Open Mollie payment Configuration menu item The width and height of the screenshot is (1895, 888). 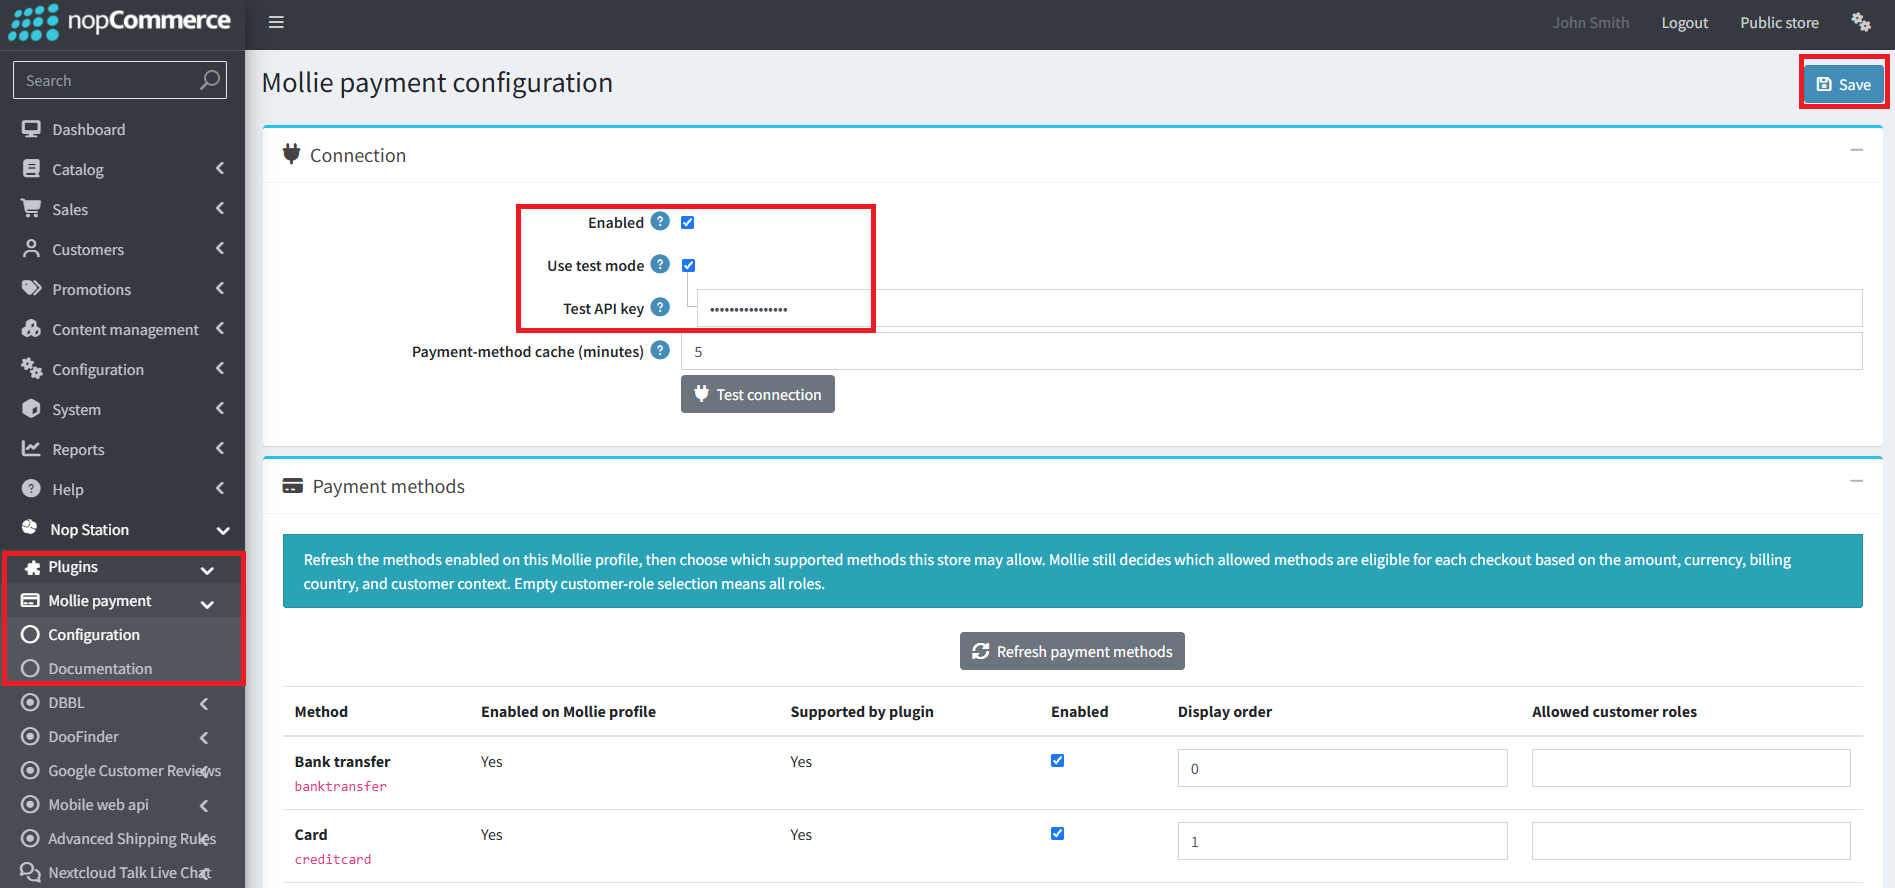(x=94, y=635)
